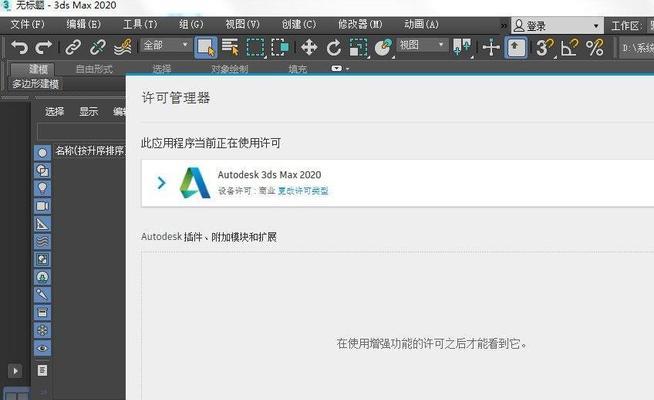Choose the Rectangular Selection Region tool
The image size is (654, 400).
pos(255,47)
